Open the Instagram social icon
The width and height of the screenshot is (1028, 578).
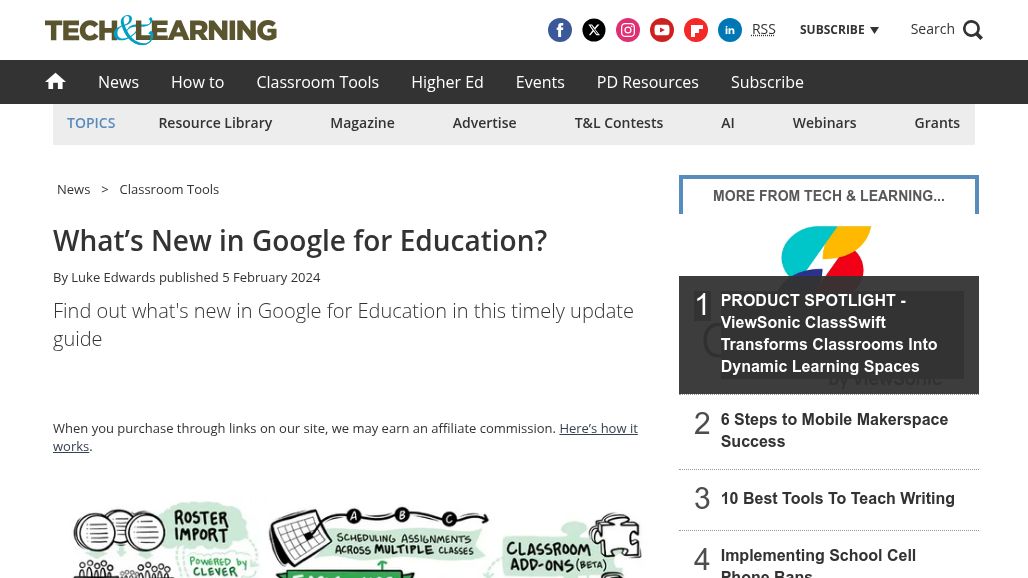(628, 30)
